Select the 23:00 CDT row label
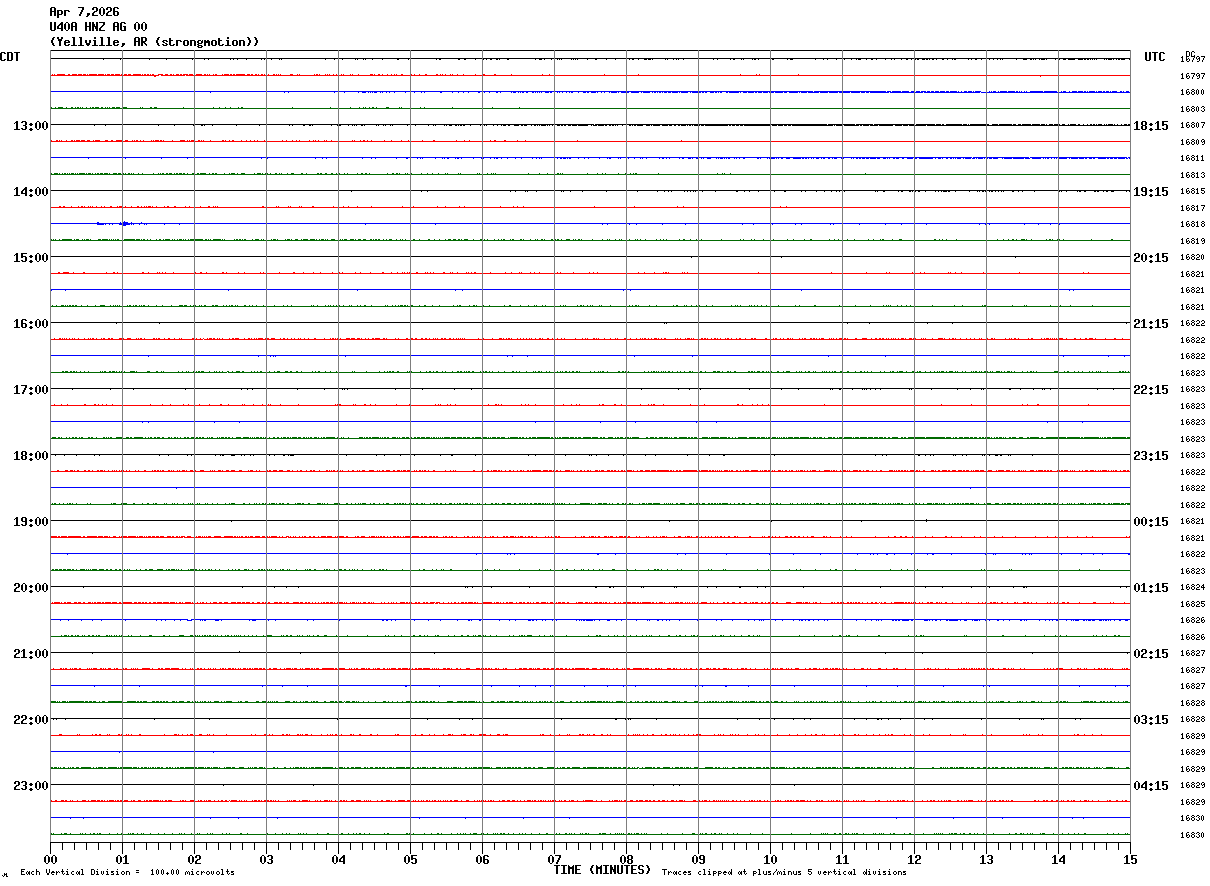The image size is (1210, 886). click(31, 786)
